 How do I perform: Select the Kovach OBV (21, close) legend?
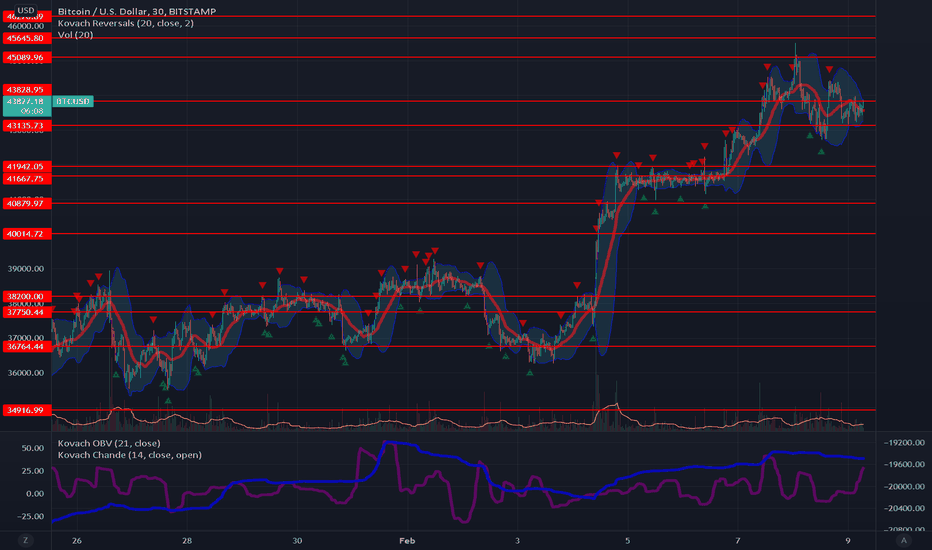coord(109,443)
